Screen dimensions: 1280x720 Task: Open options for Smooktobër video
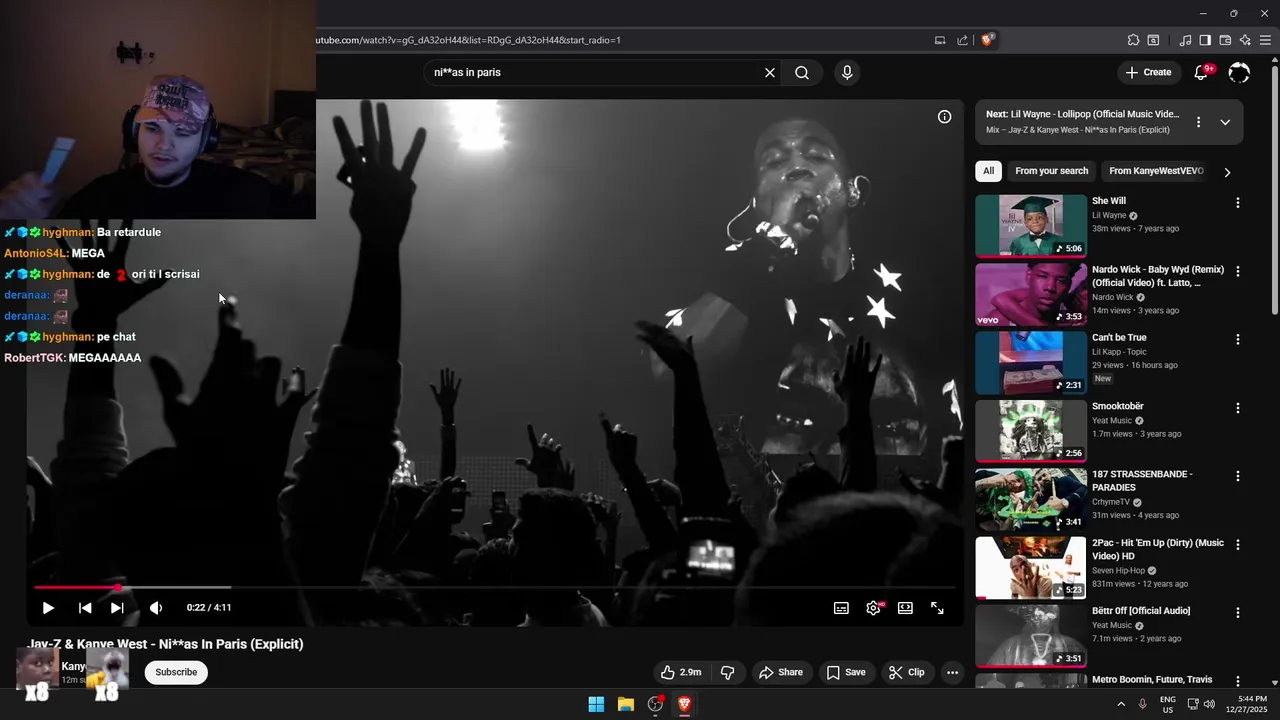point(1238,408)
